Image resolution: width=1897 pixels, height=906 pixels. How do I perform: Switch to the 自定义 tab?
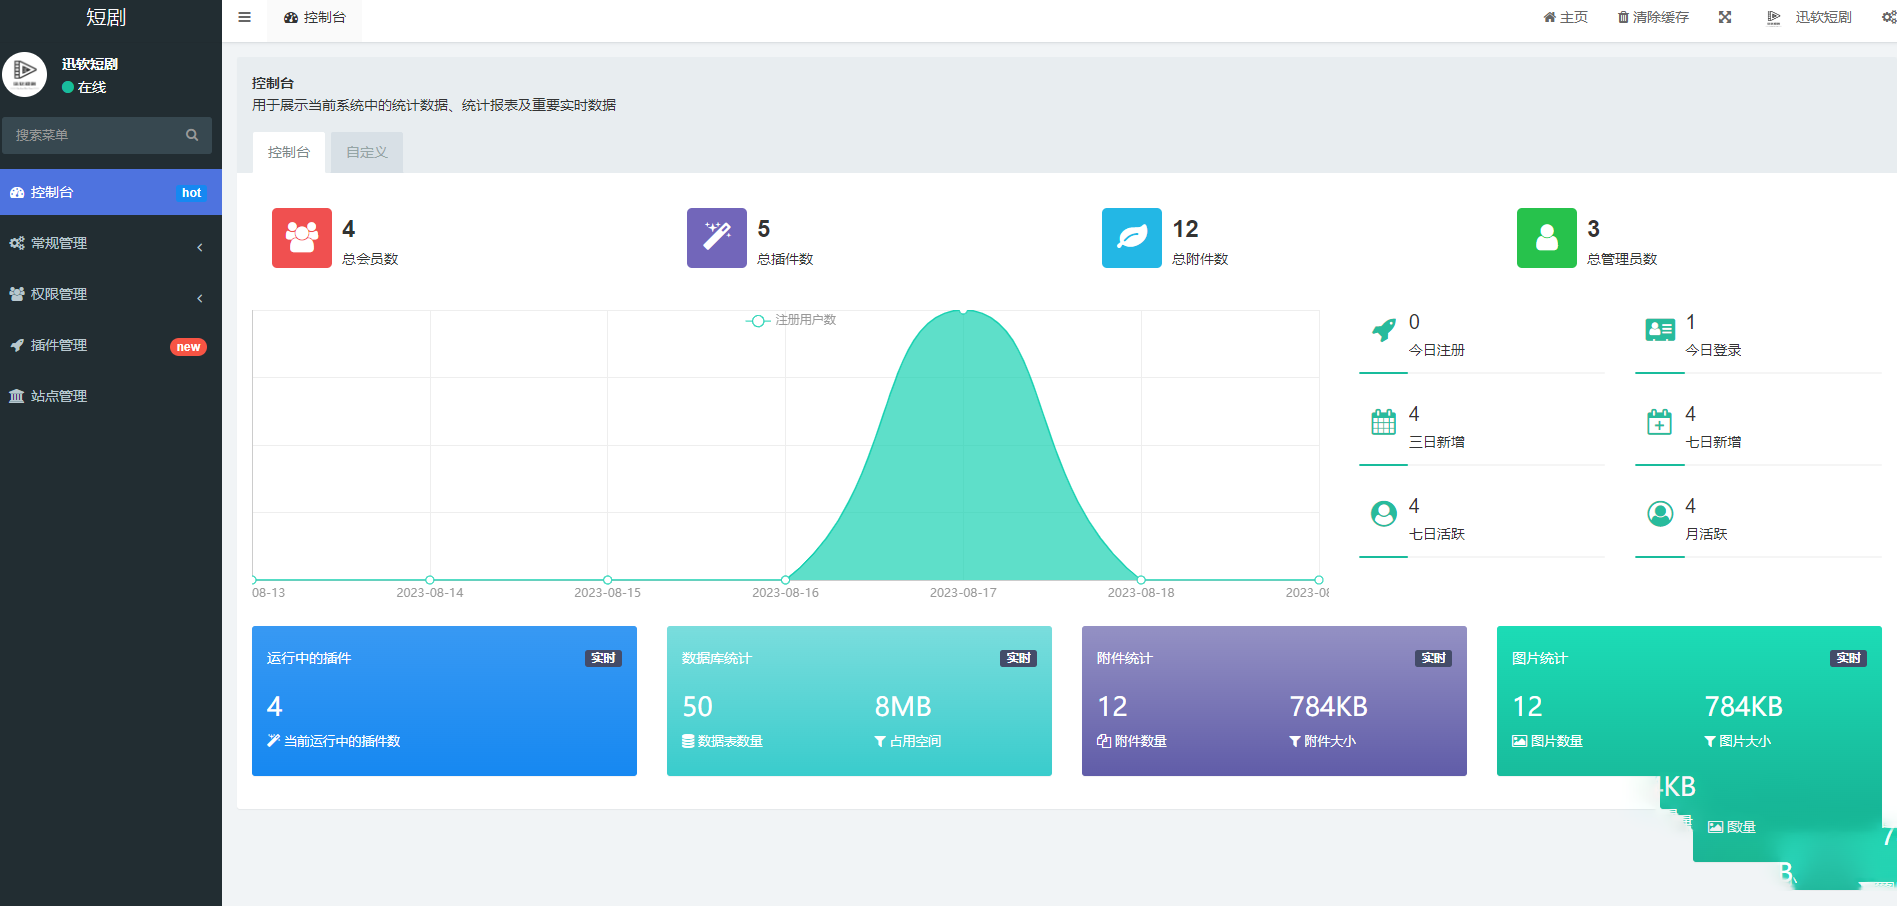point(366,152)
